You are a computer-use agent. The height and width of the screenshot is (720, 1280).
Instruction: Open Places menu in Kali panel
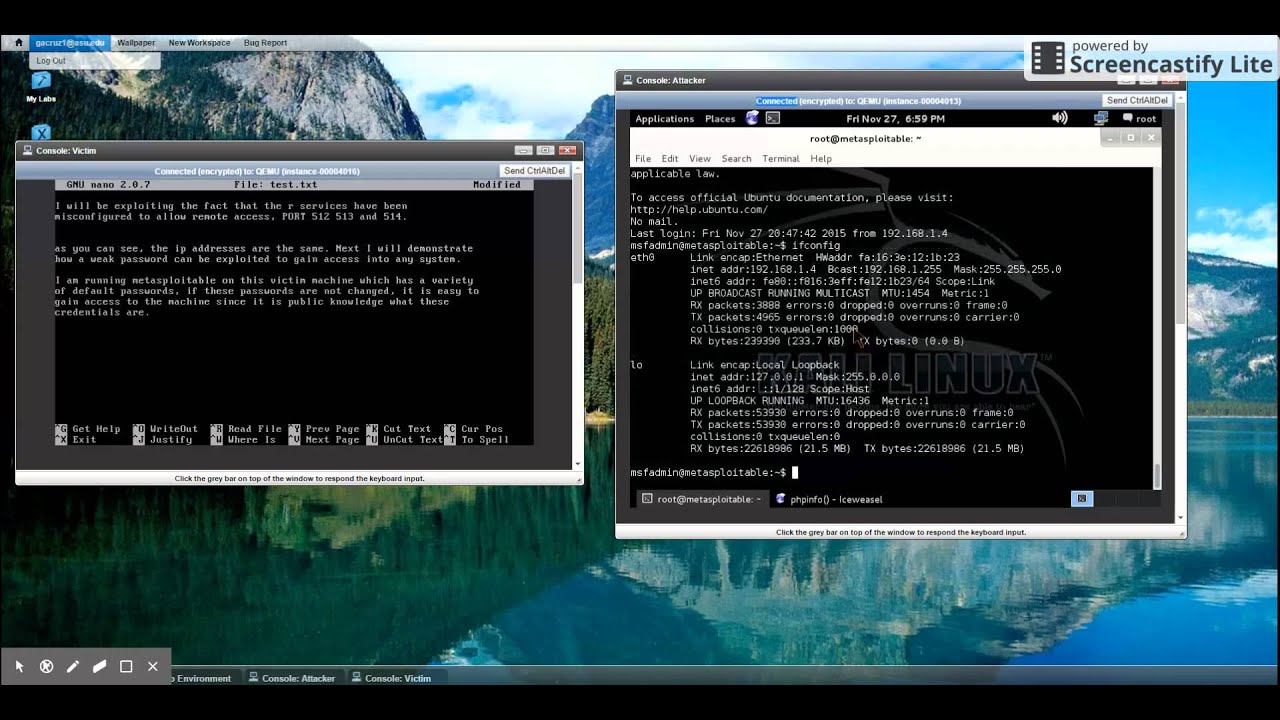click(x=720, y=119)
